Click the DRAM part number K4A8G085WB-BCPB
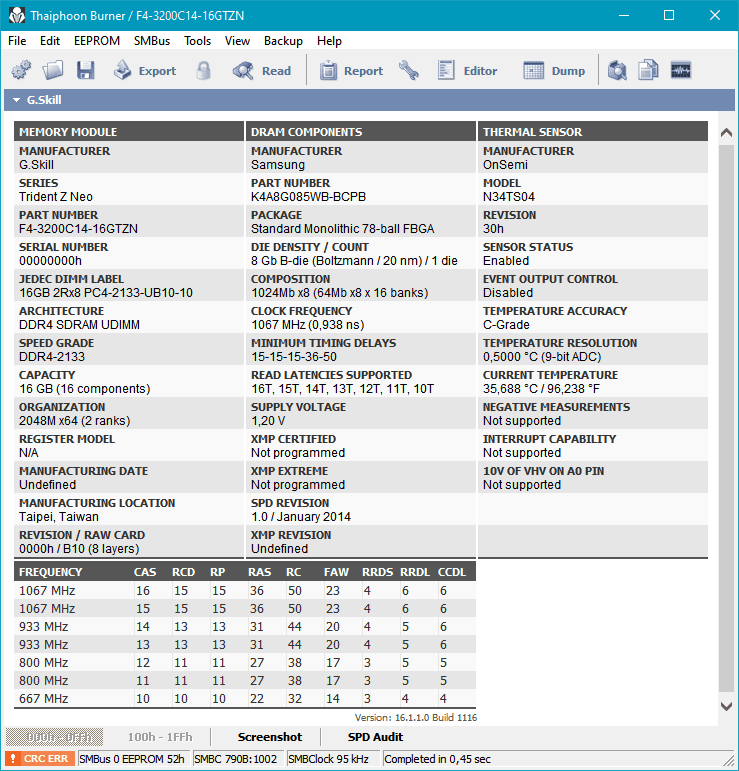Screen dimensions: 739x771 (x=308, y=197)
